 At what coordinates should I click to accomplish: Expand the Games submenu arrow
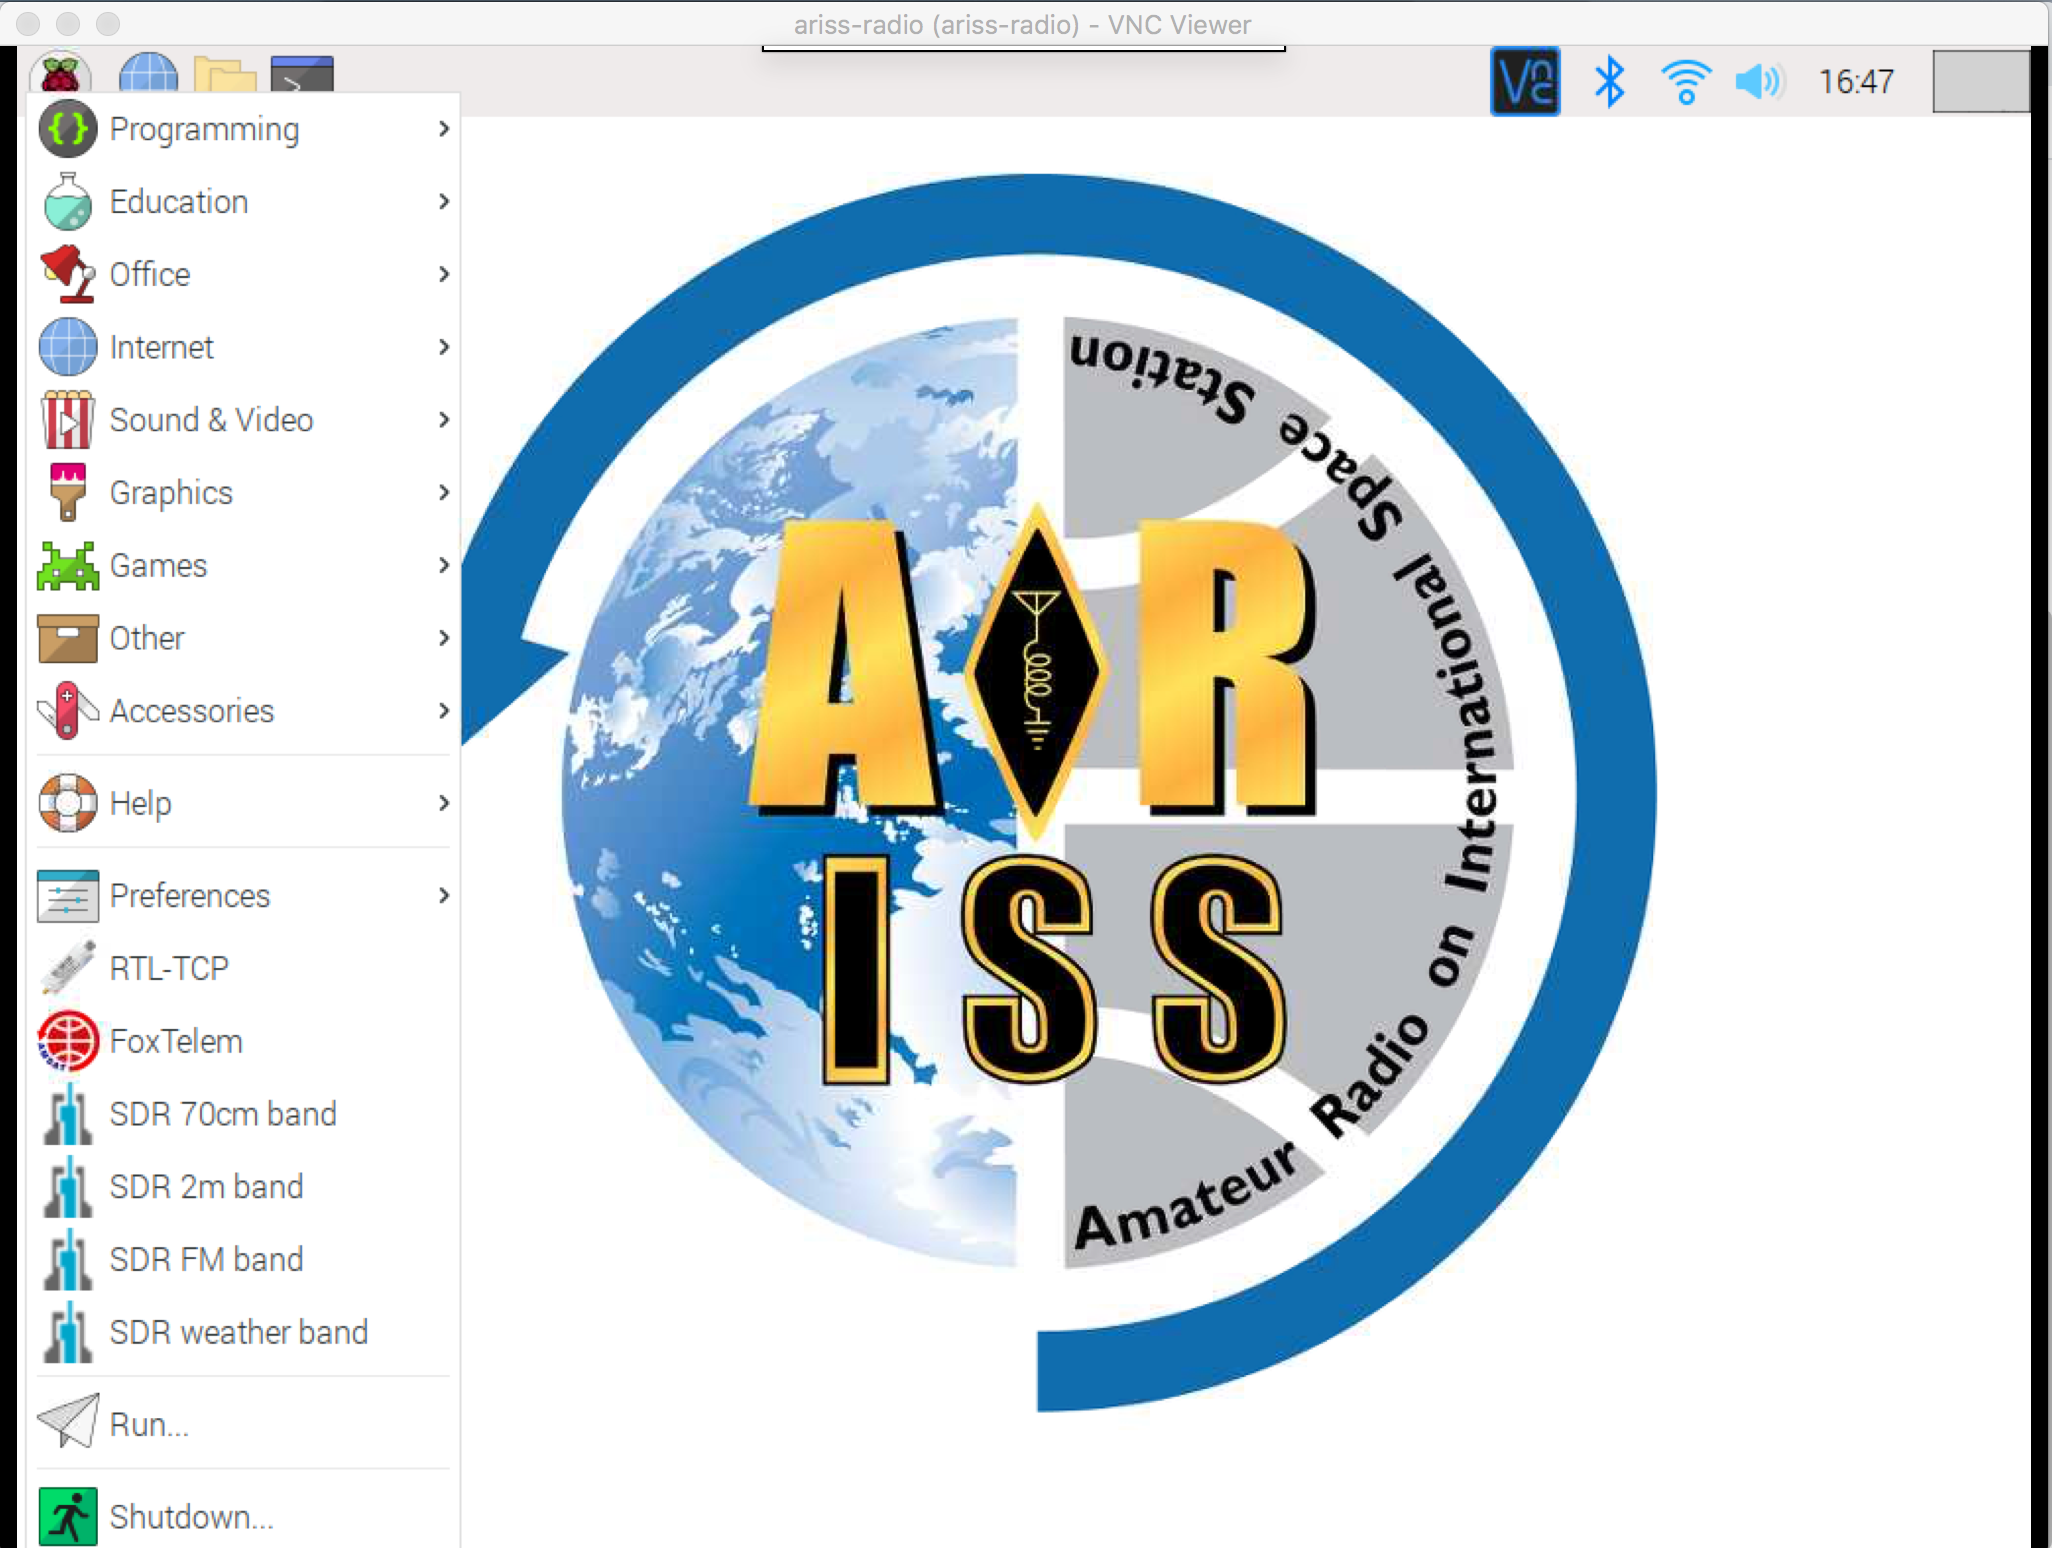[444, 565]
